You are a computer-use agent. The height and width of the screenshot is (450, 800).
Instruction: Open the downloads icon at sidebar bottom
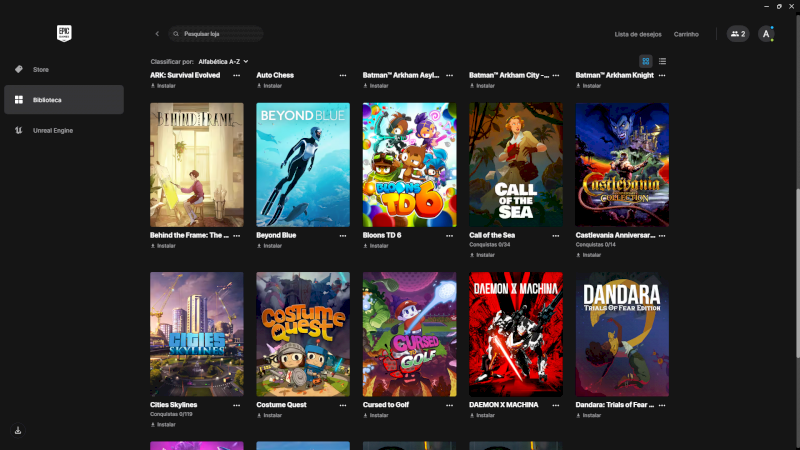point(18,430)
